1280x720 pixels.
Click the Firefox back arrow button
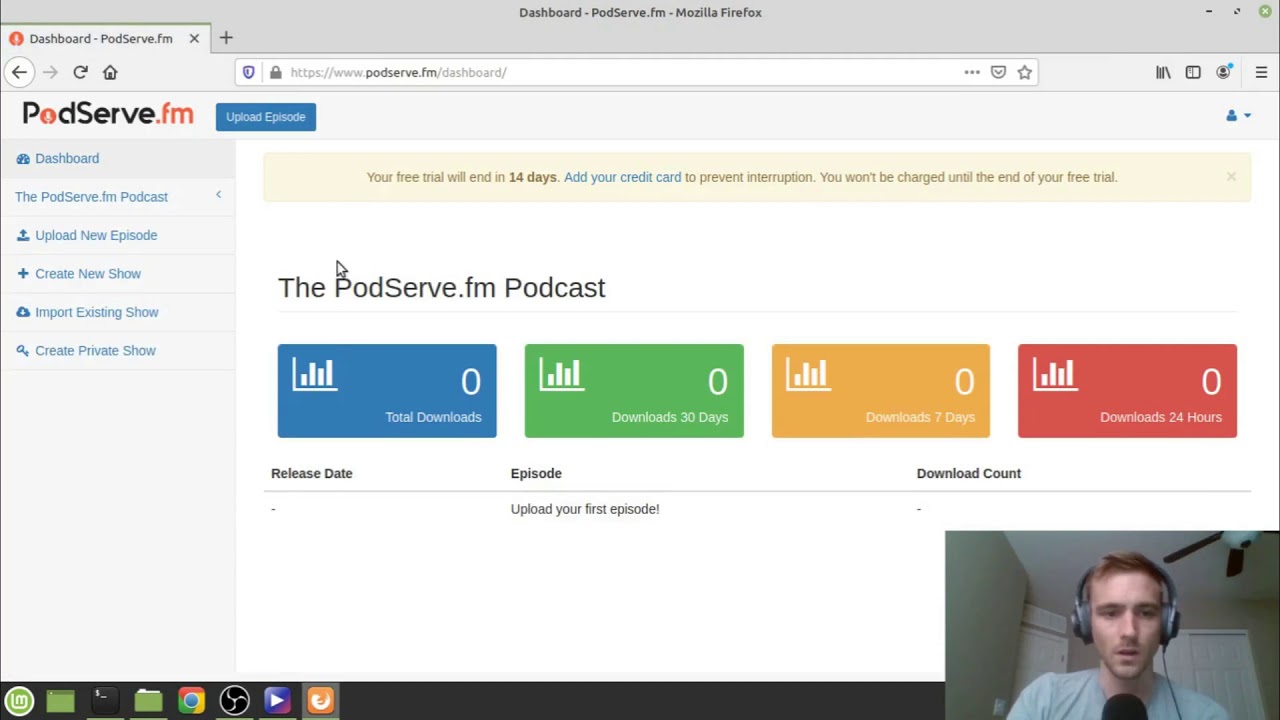[x=19, y=72]
